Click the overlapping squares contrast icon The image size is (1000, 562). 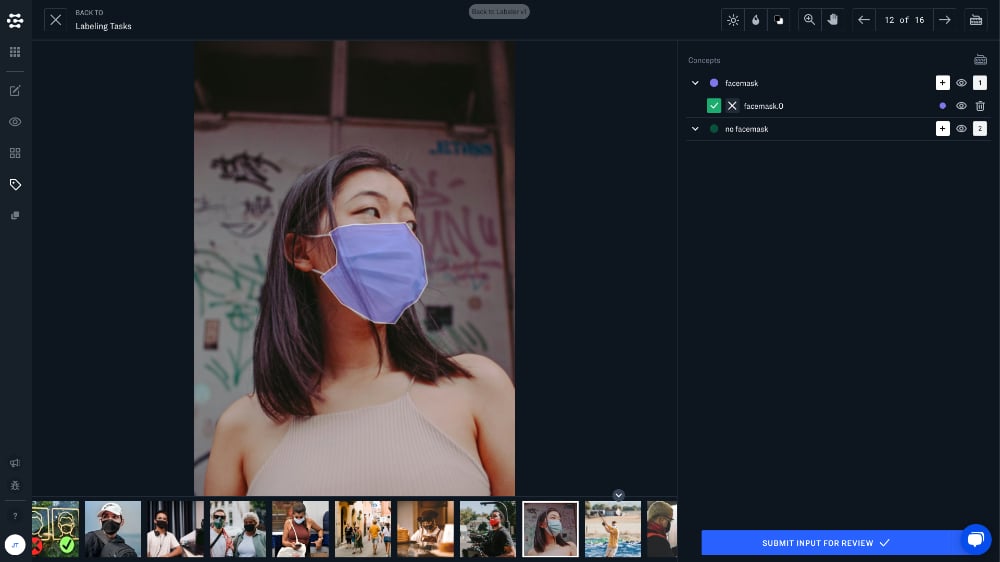click(x=779, y=20)
